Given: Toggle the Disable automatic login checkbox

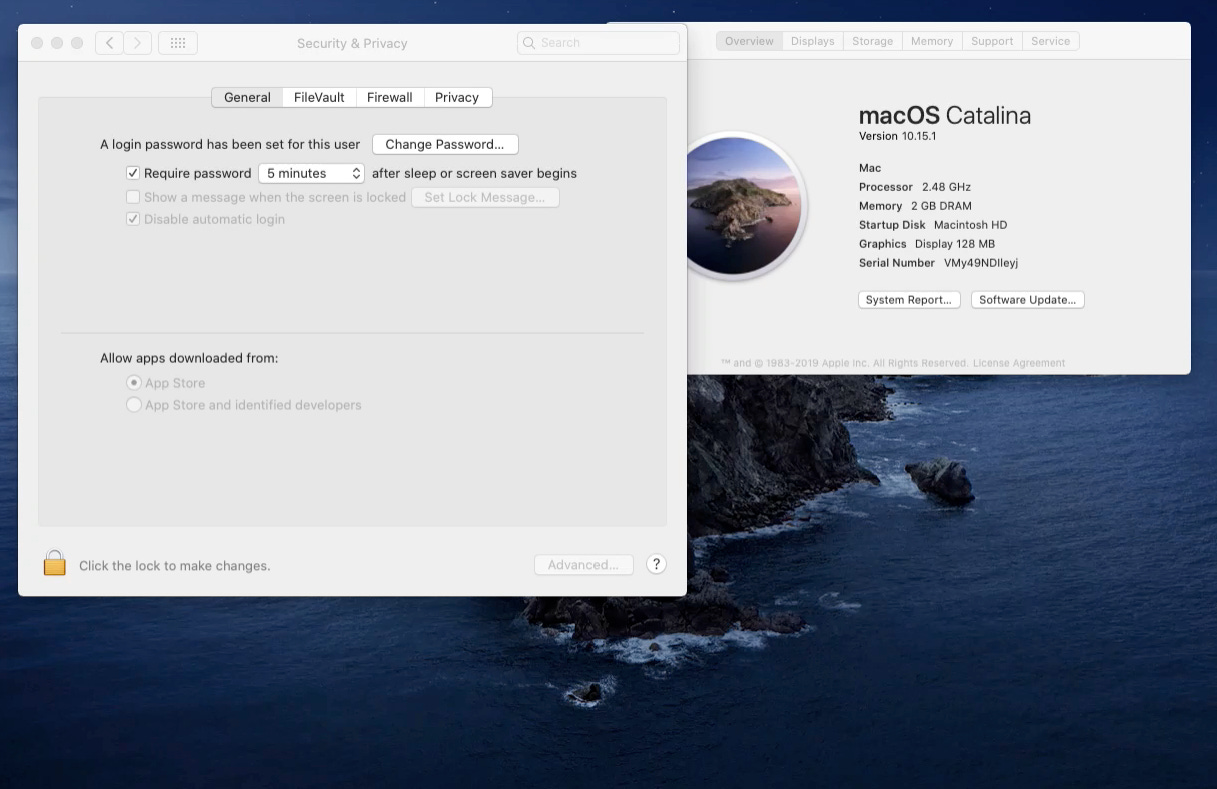Looking at the screenshot, I should pyautogui.click(x=133, y=219).
